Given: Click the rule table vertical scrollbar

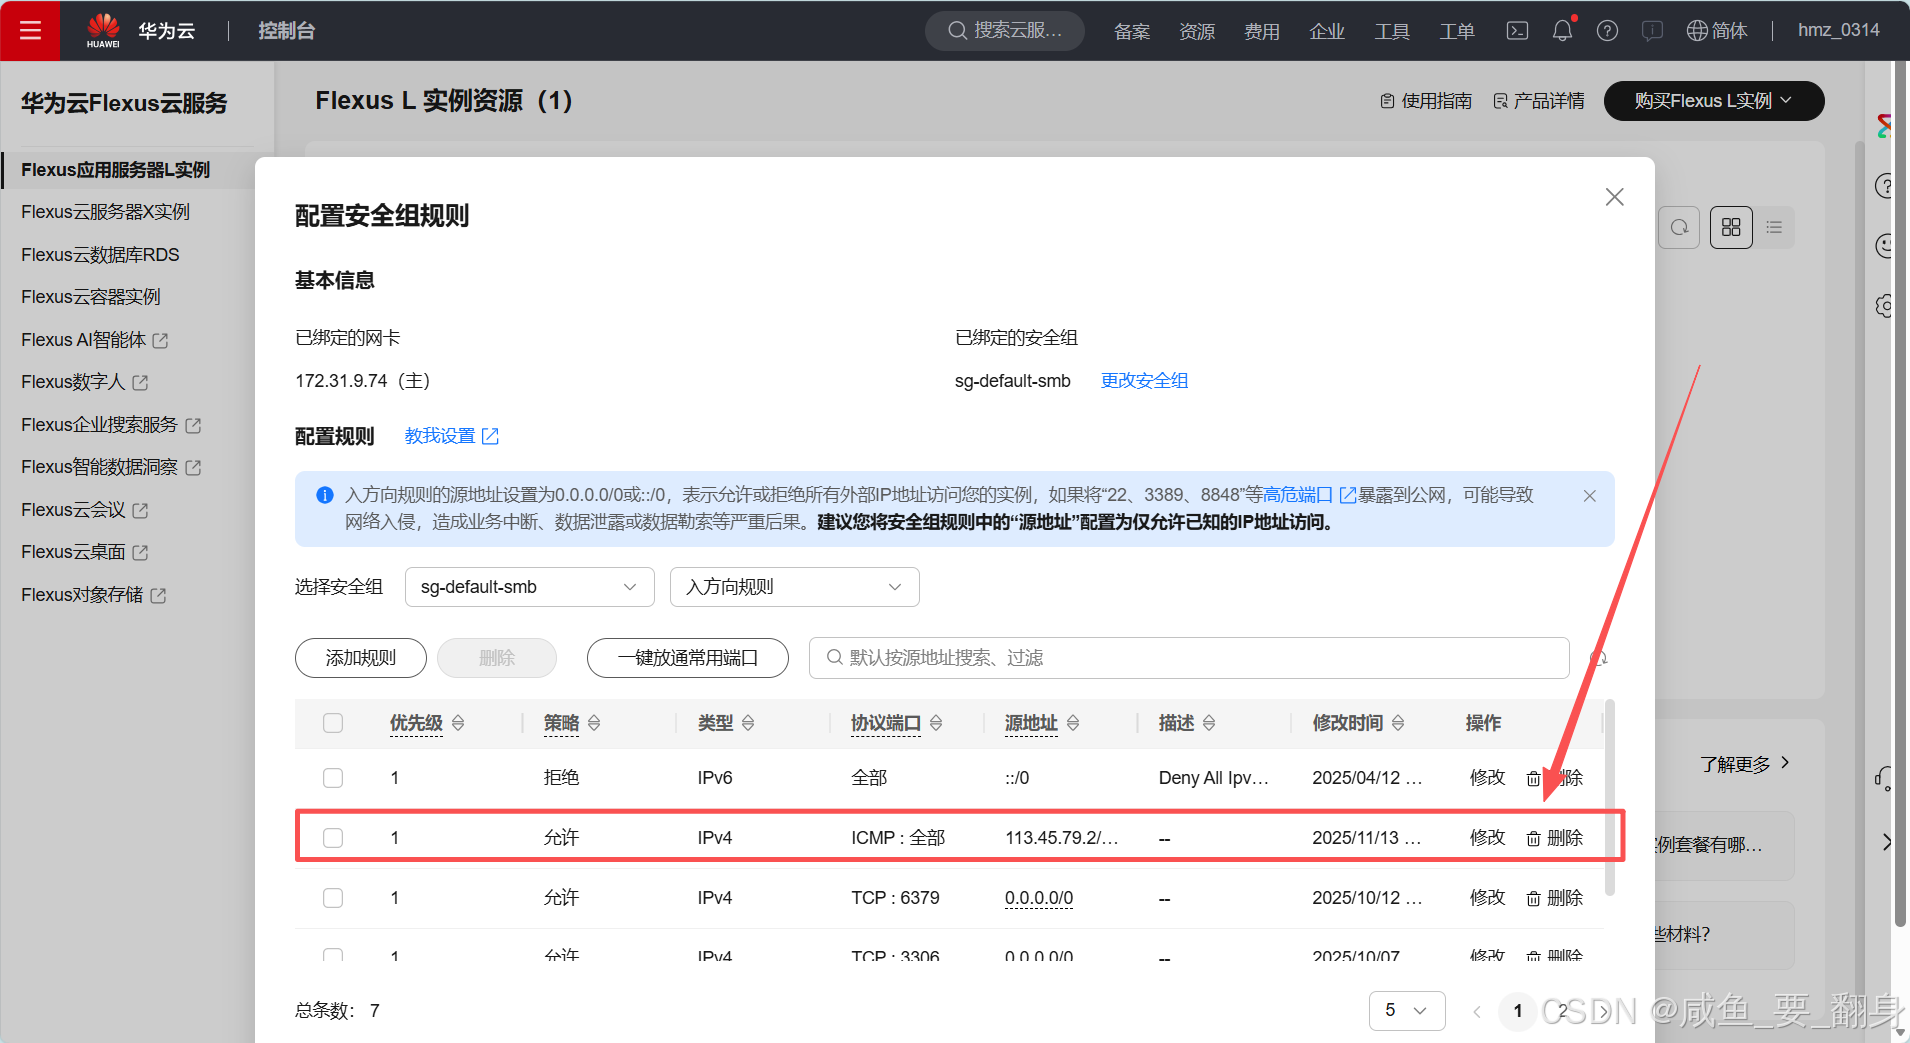Looking at the screenshot, I should point(1609,797).
